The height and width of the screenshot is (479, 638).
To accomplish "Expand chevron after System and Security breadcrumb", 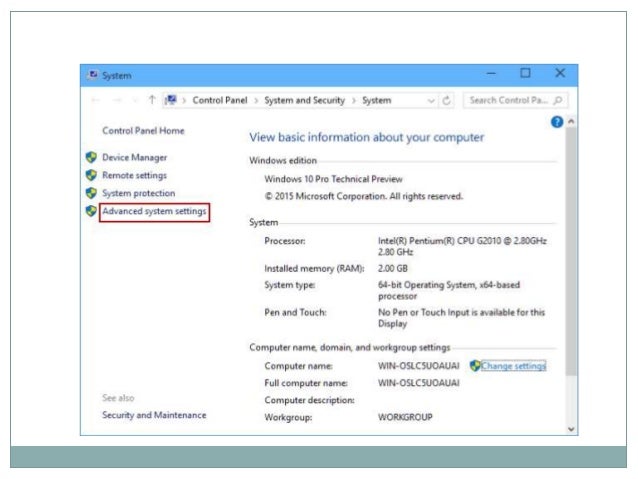I will point(354,101).
